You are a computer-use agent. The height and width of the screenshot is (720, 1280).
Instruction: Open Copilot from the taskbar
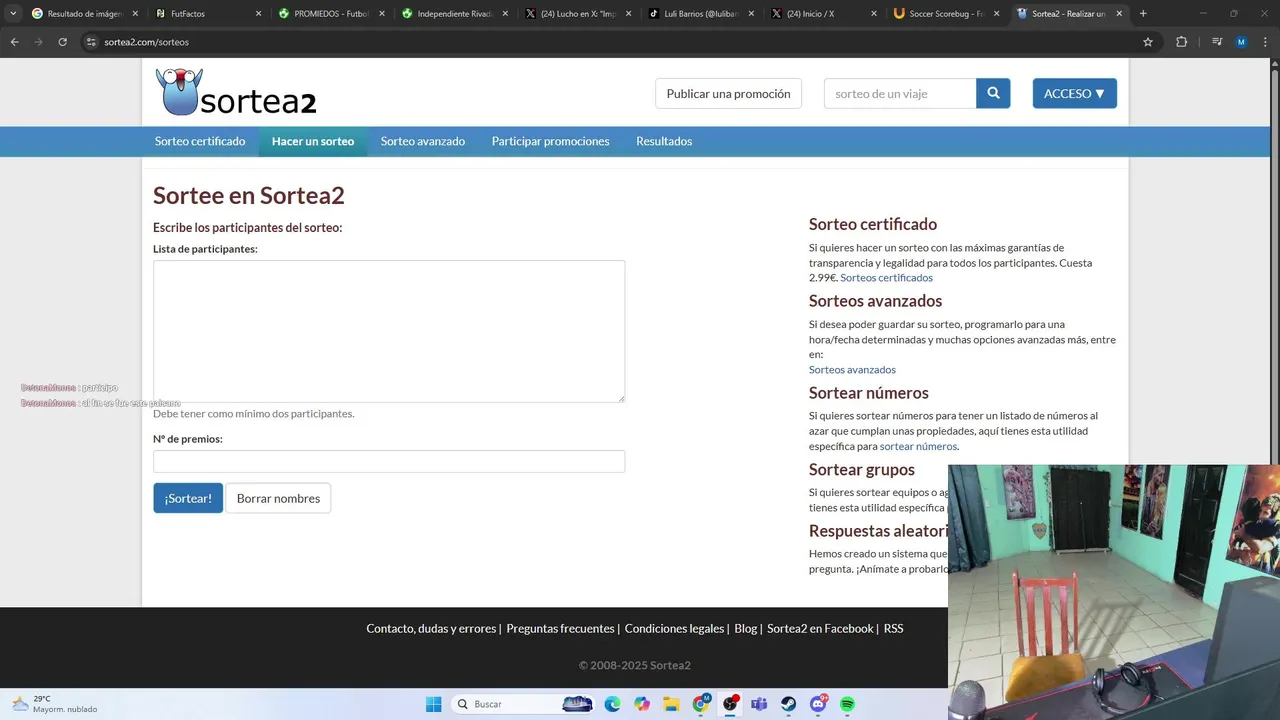(642, 704)
